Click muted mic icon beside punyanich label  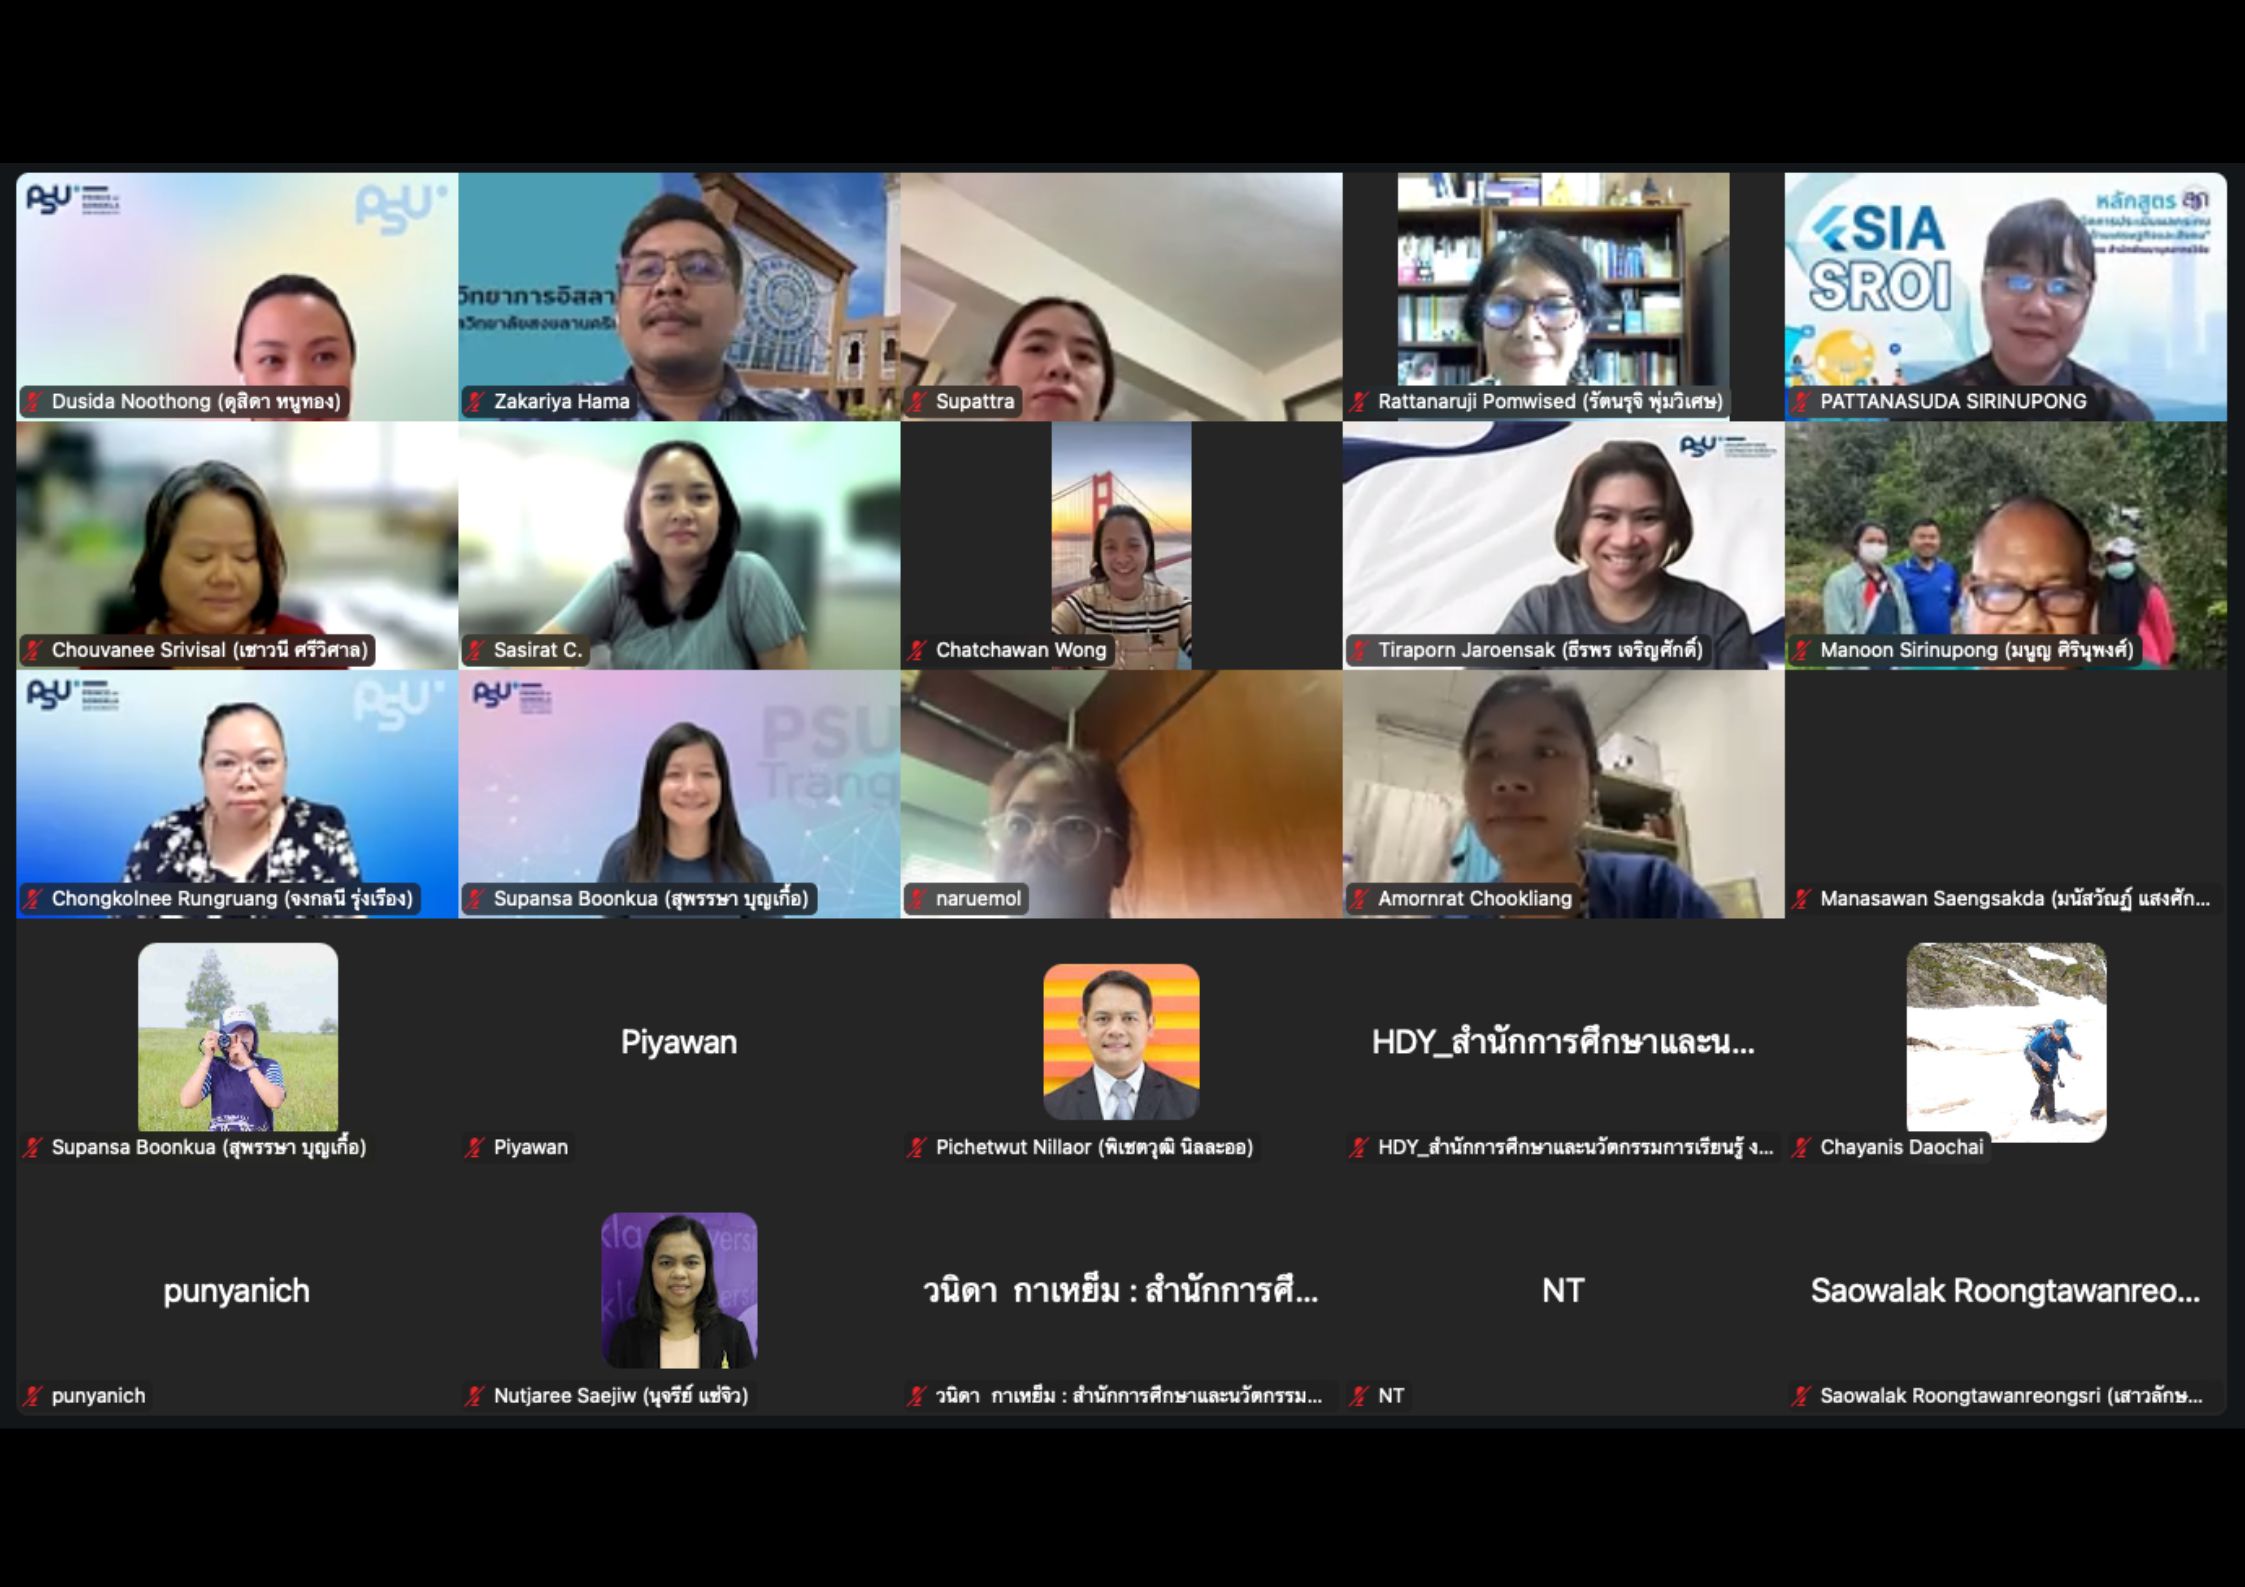pyautogui.click(x=34, y=1396)
